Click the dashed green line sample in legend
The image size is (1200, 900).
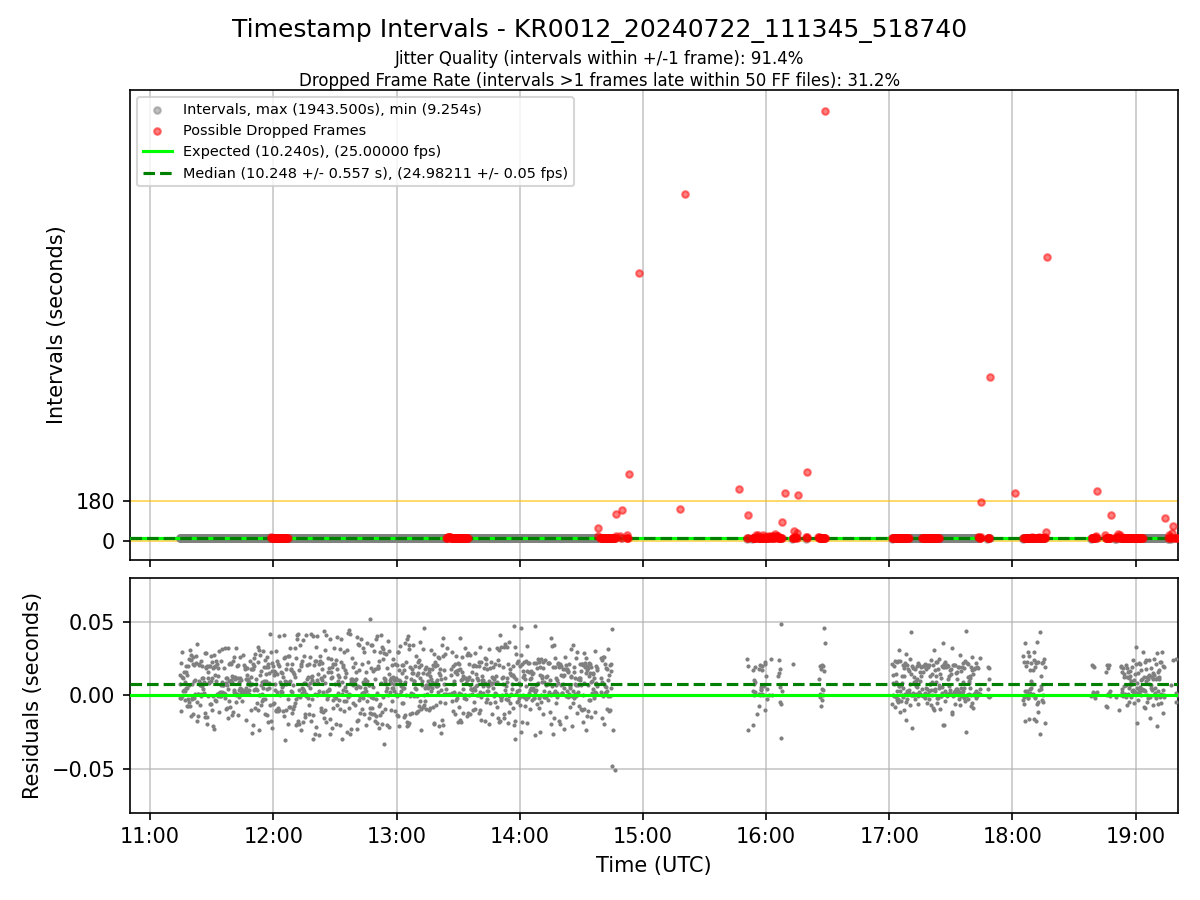tap(157, 173)
